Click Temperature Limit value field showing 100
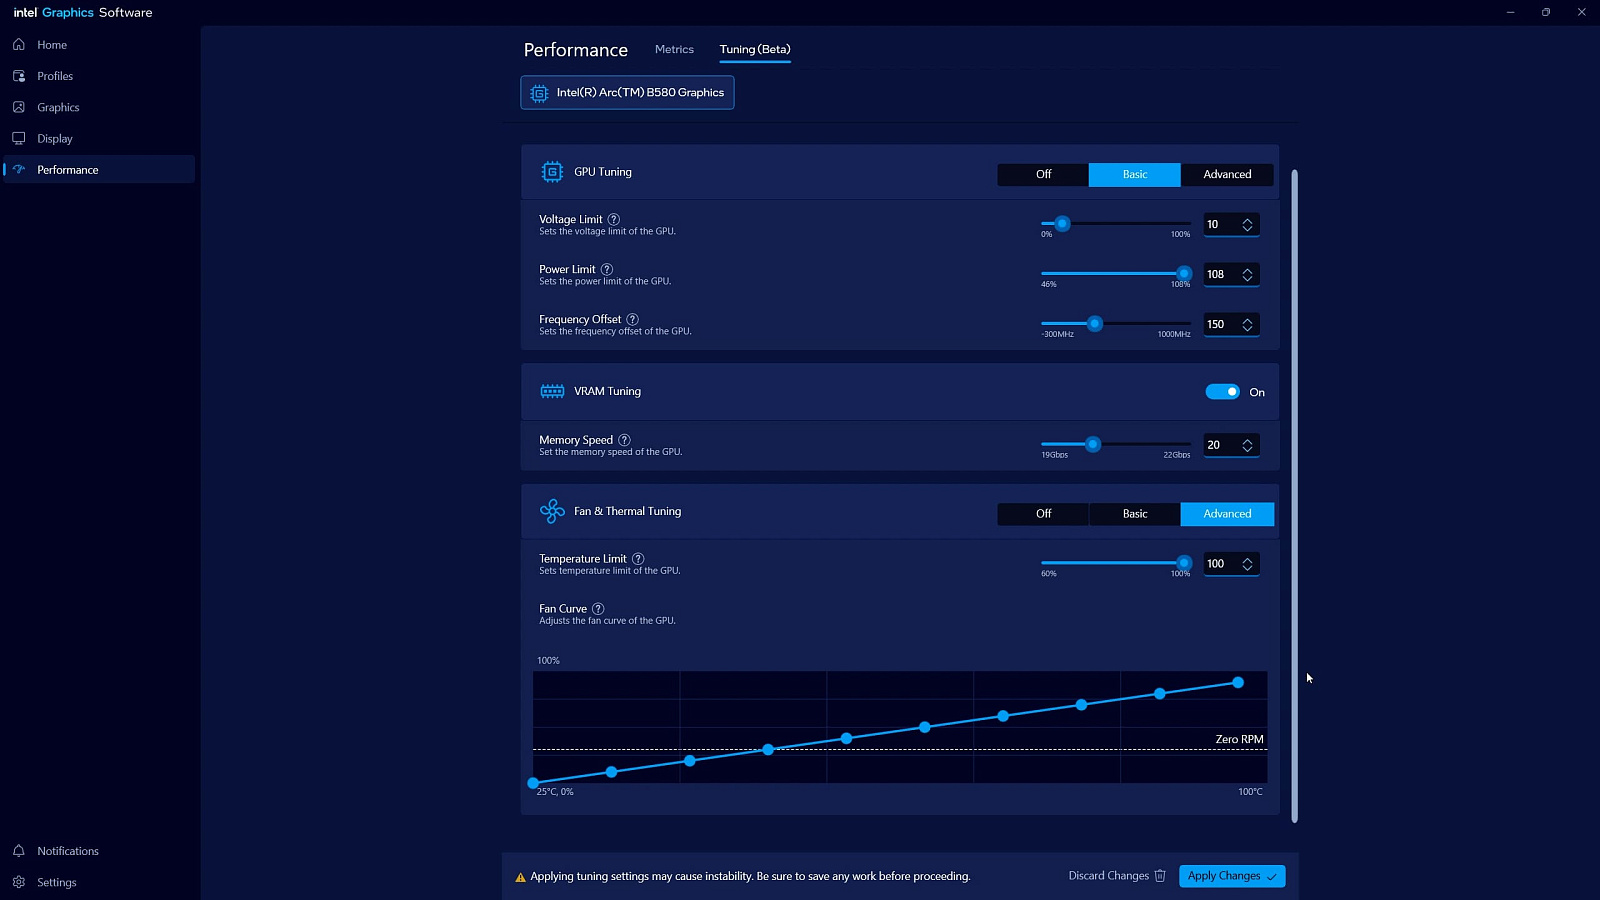This screenshot has height=900, width=1600. (1231, 565)
